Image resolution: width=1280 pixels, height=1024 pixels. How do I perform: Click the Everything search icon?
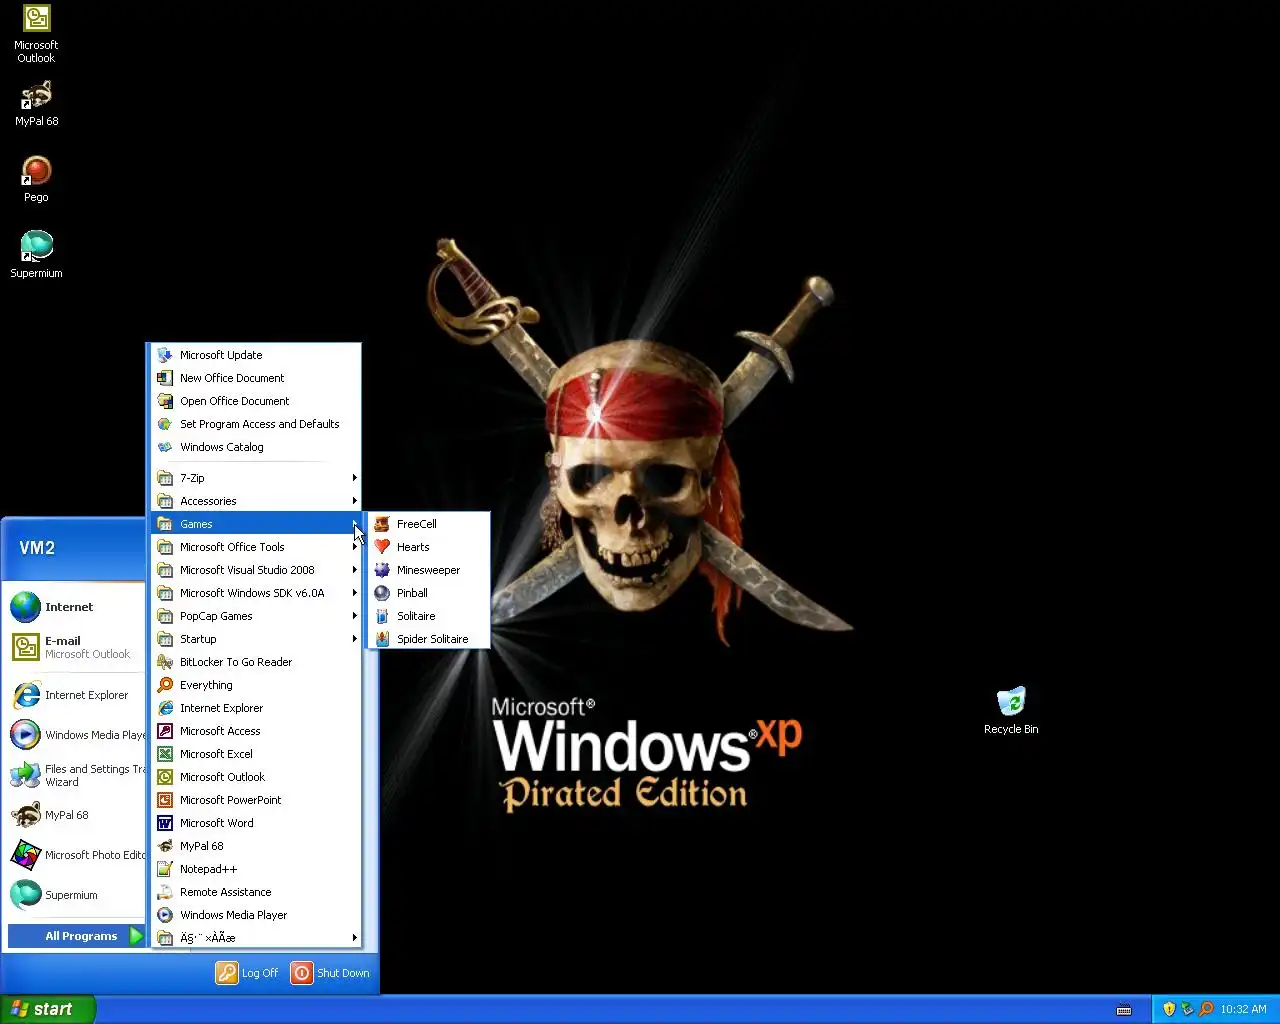165,685
